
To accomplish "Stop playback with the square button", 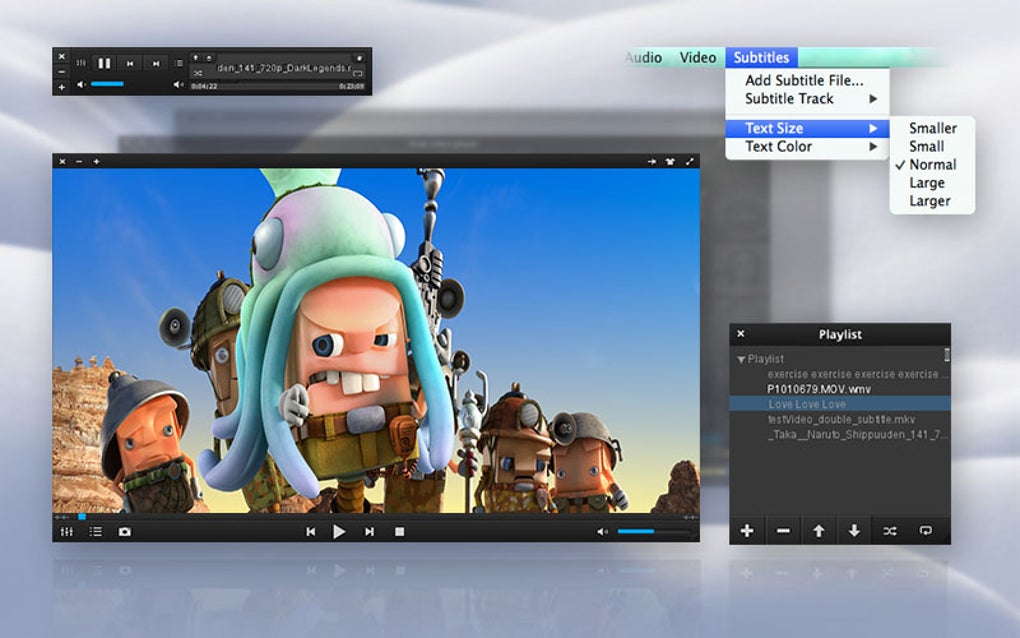I will coord(399,532).
